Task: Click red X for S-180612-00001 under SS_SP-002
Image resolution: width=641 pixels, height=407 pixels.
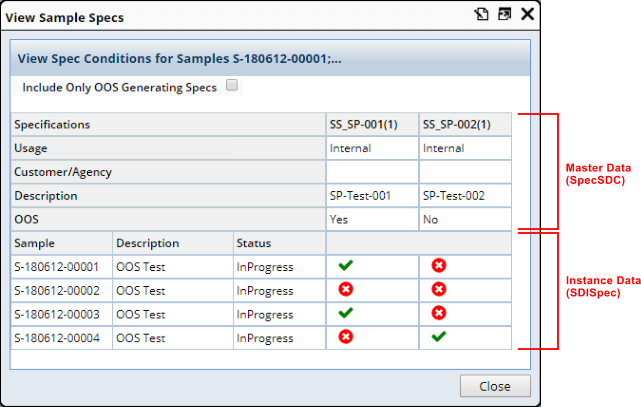Action: [439, 266]
